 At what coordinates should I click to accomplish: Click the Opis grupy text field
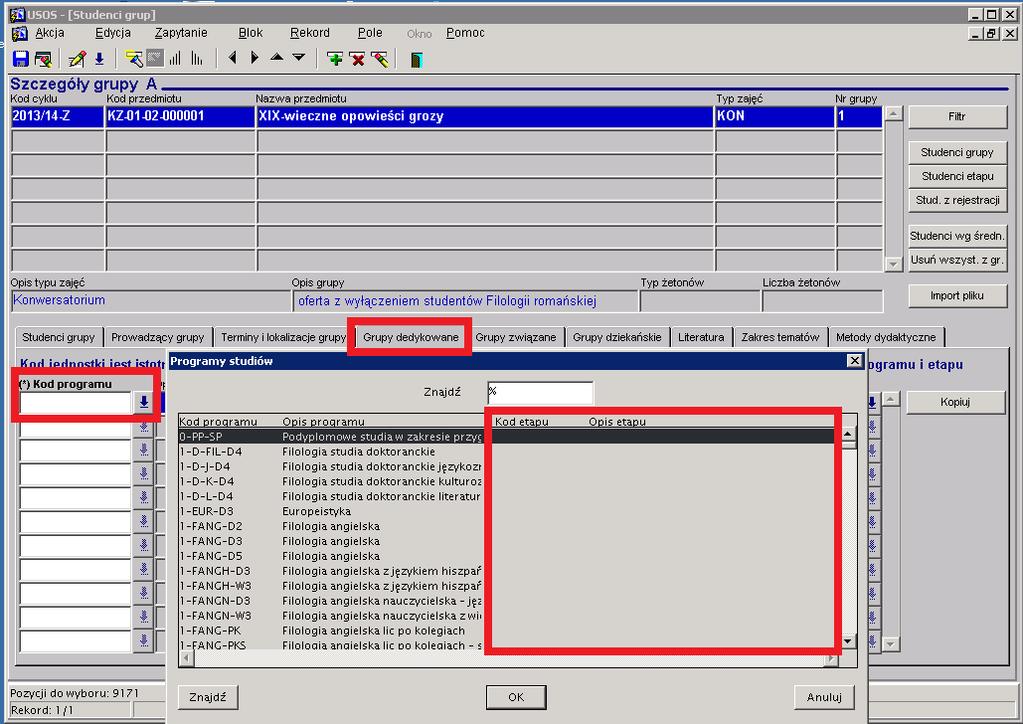click(465, 301)
